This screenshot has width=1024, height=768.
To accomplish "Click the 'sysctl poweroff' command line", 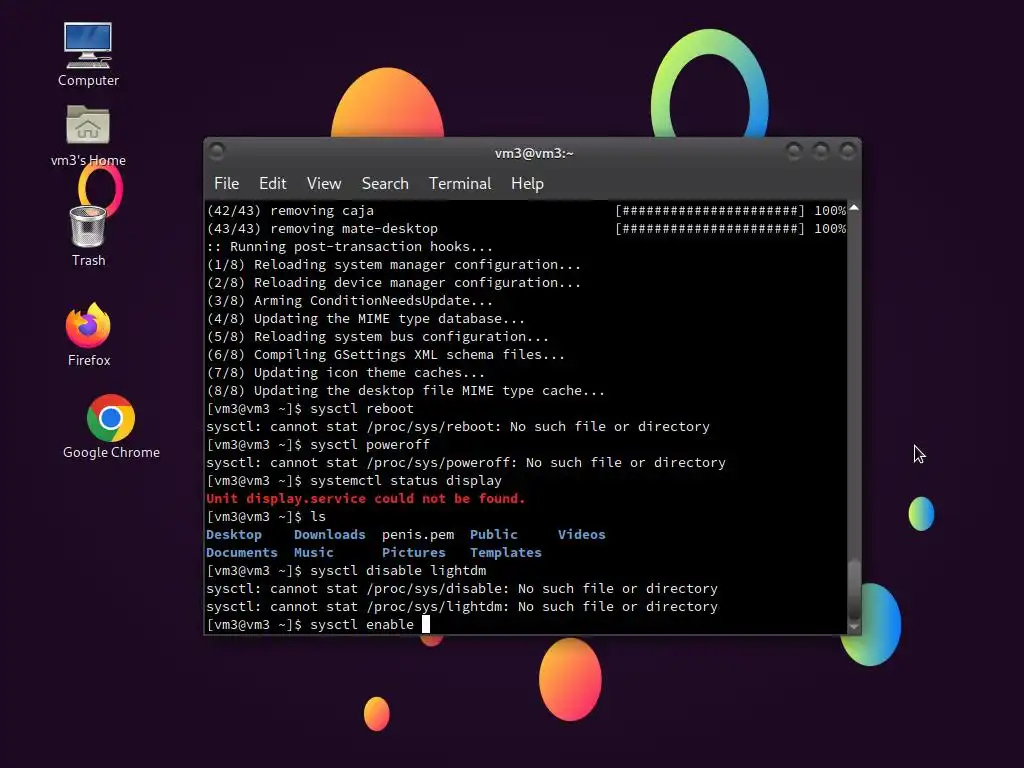I will [318, 445].
